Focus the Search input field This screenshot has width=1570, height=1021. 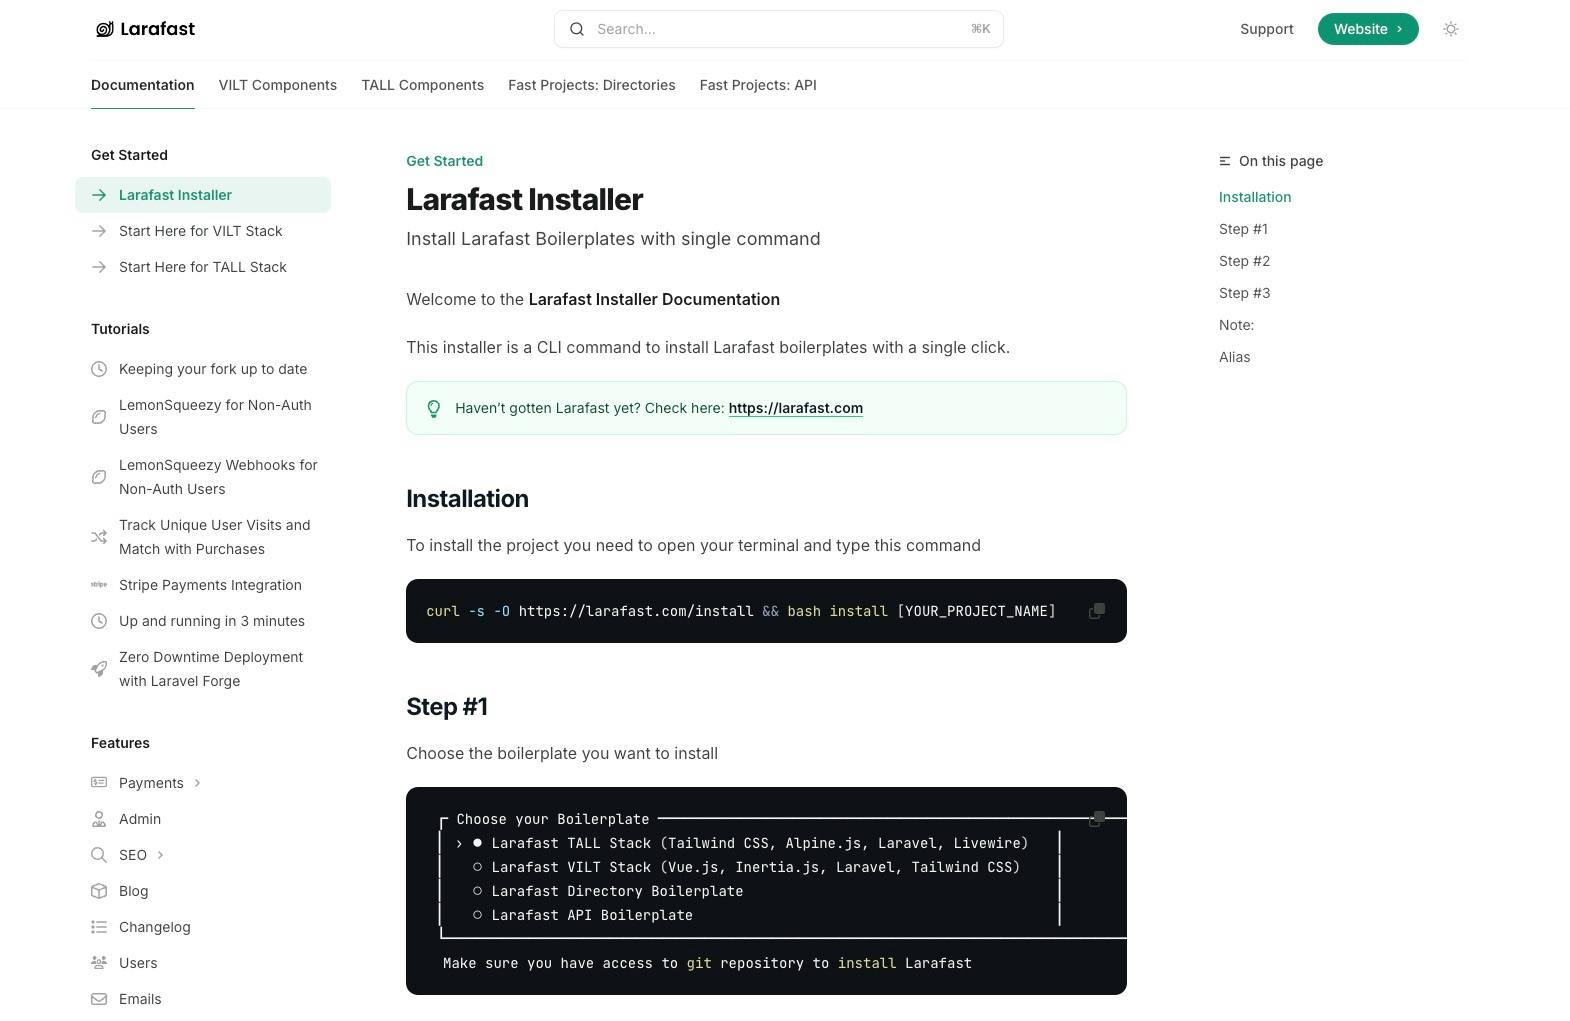point(779,29)
